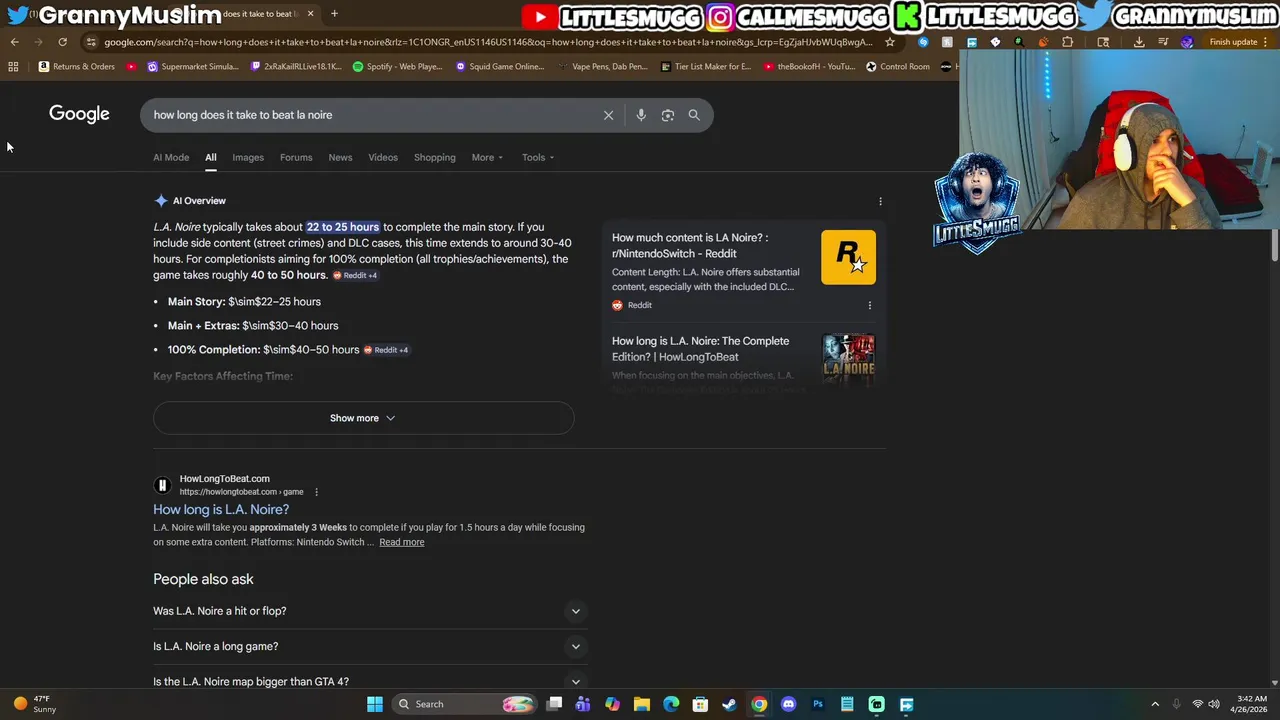Open three-dot menu beside HowLongToBeat result
Viewport: 1280px width, 720px height.
316,492
